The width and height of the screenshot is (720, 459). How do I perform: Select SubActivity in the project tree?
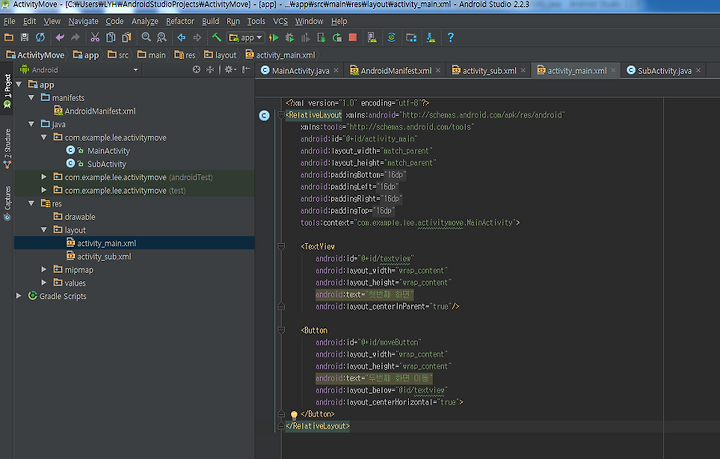[107, 164]
